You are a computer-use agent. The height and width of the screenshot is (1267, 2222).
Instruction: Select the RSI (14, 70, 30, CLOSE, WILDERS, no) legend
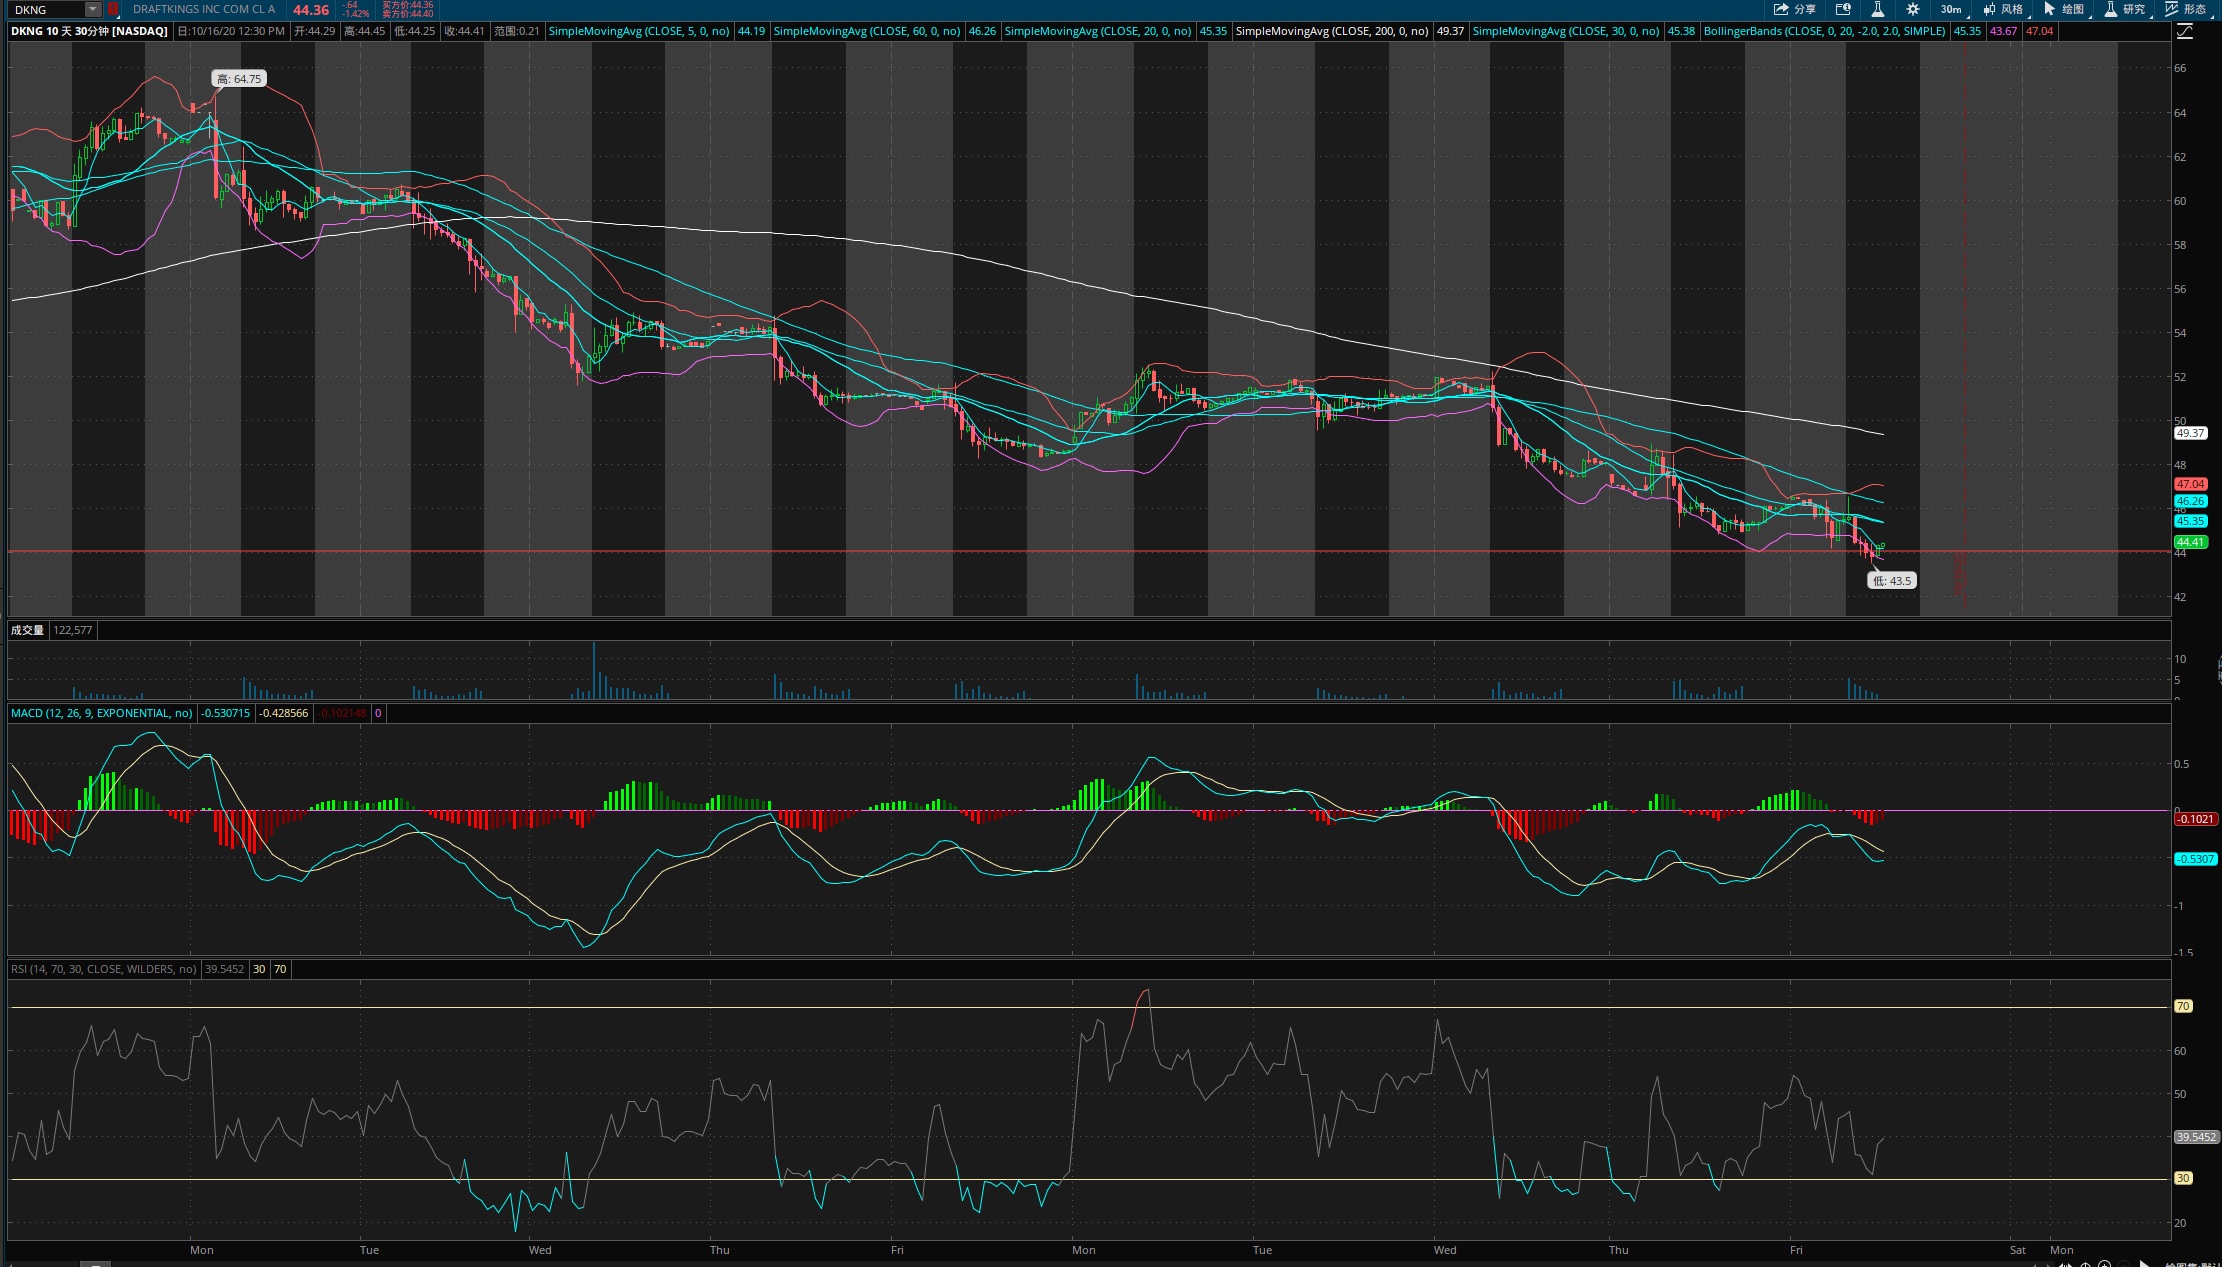tap(104, 969)
